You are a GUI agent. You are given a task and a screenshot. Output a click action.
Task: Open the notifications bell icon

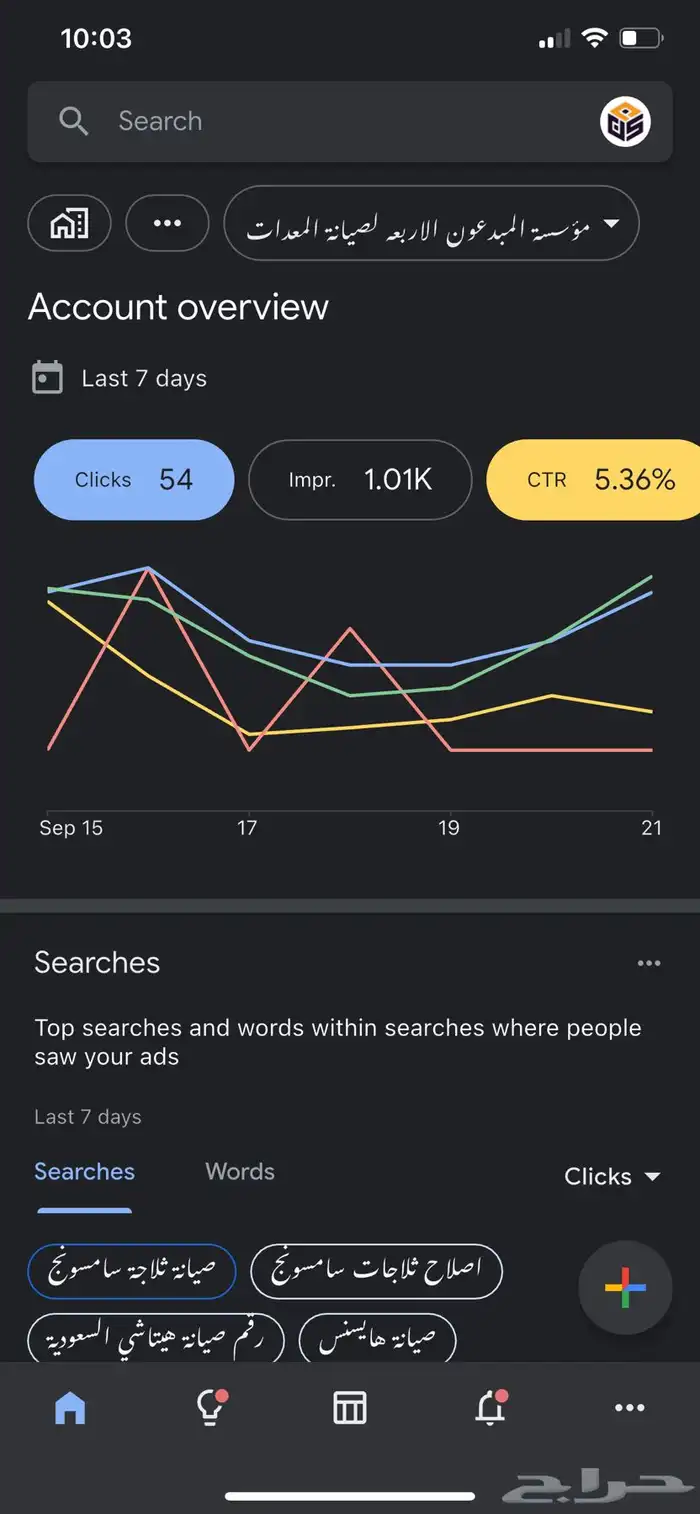tap(490, 1407)
